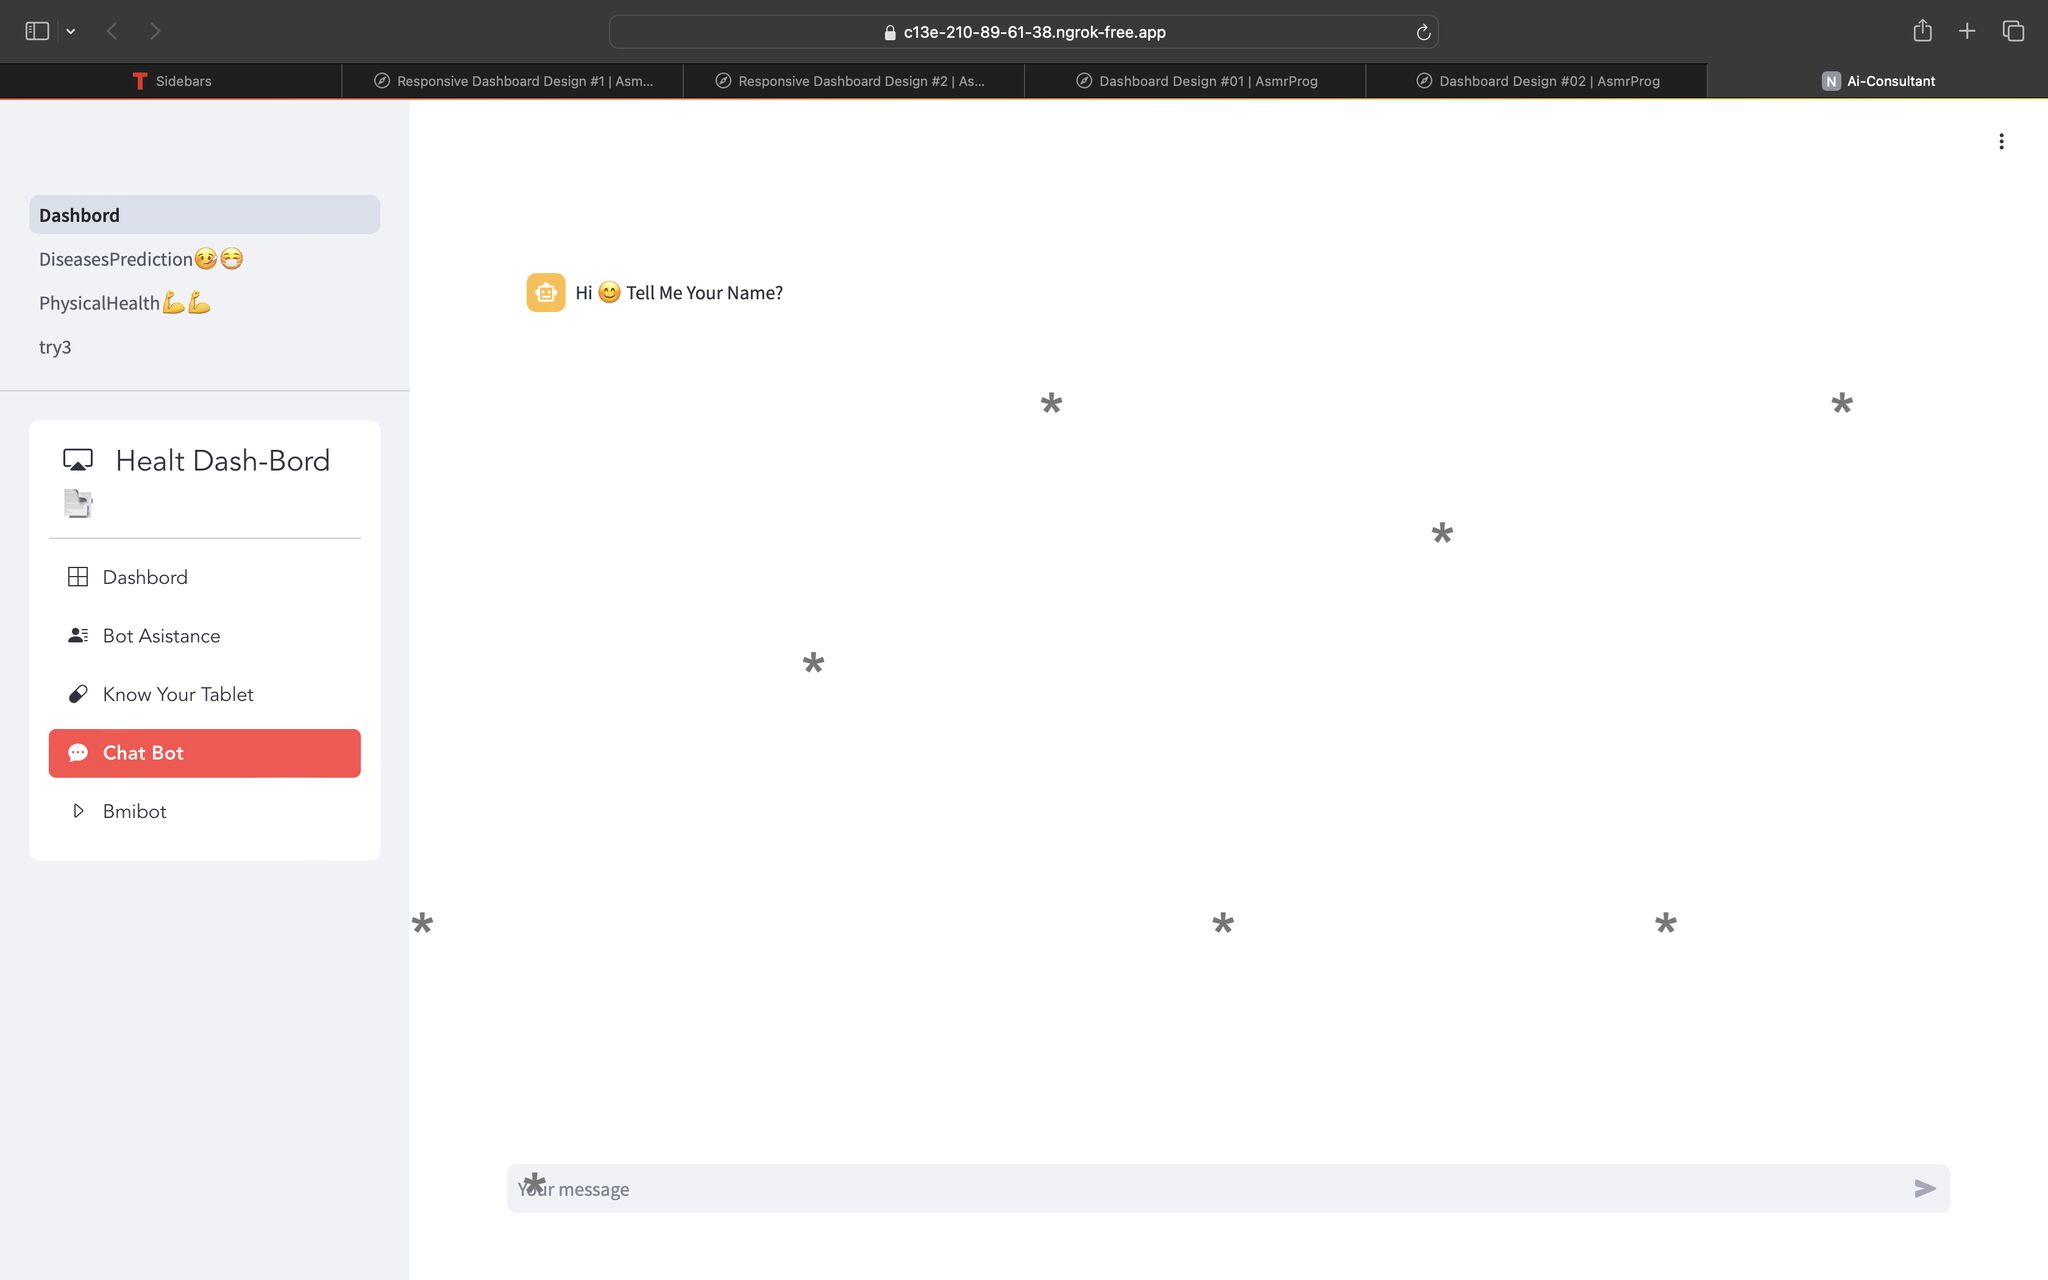Open the try3 page link
The width and height of the screenshot is (2048, 1280).
55,347
